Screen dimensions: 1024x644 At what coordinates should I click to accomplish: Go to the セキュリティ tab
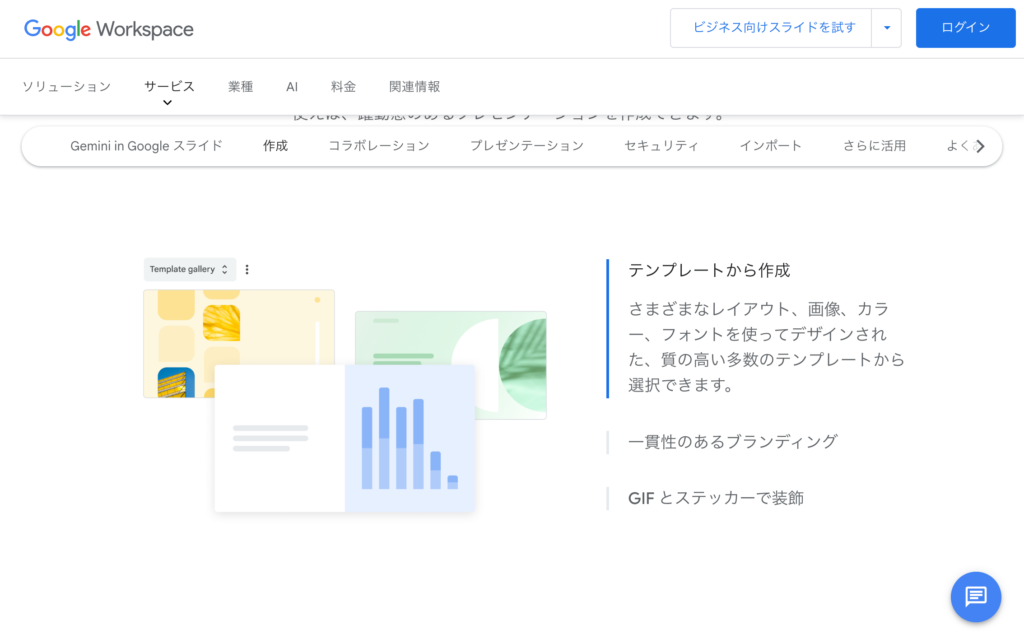pos(662,146)
